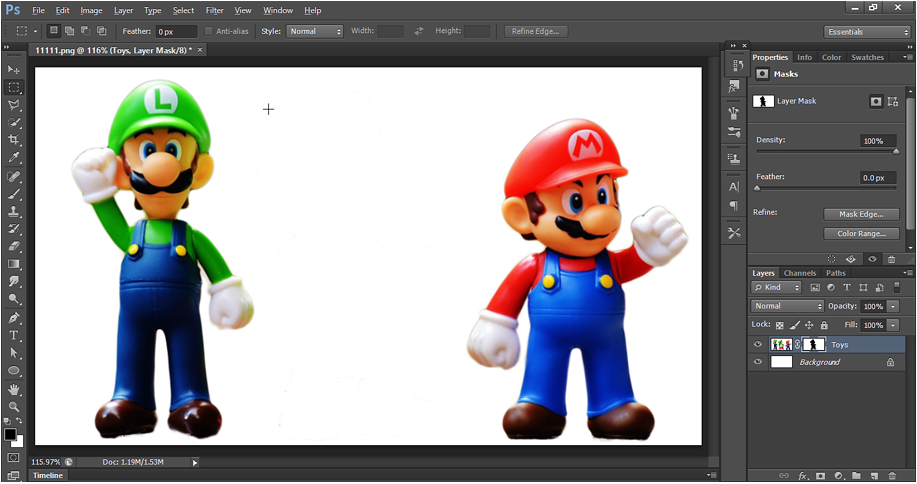Toggle pixel layer filter in Layers panel
Screen dimensions: 917x484
pos(815,288)
